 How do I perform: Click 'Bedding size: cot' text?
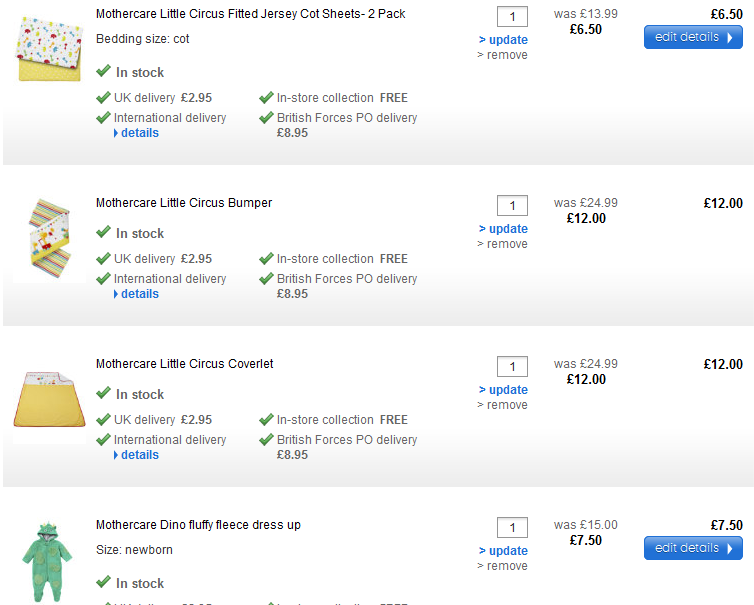(x=142, y=39)
